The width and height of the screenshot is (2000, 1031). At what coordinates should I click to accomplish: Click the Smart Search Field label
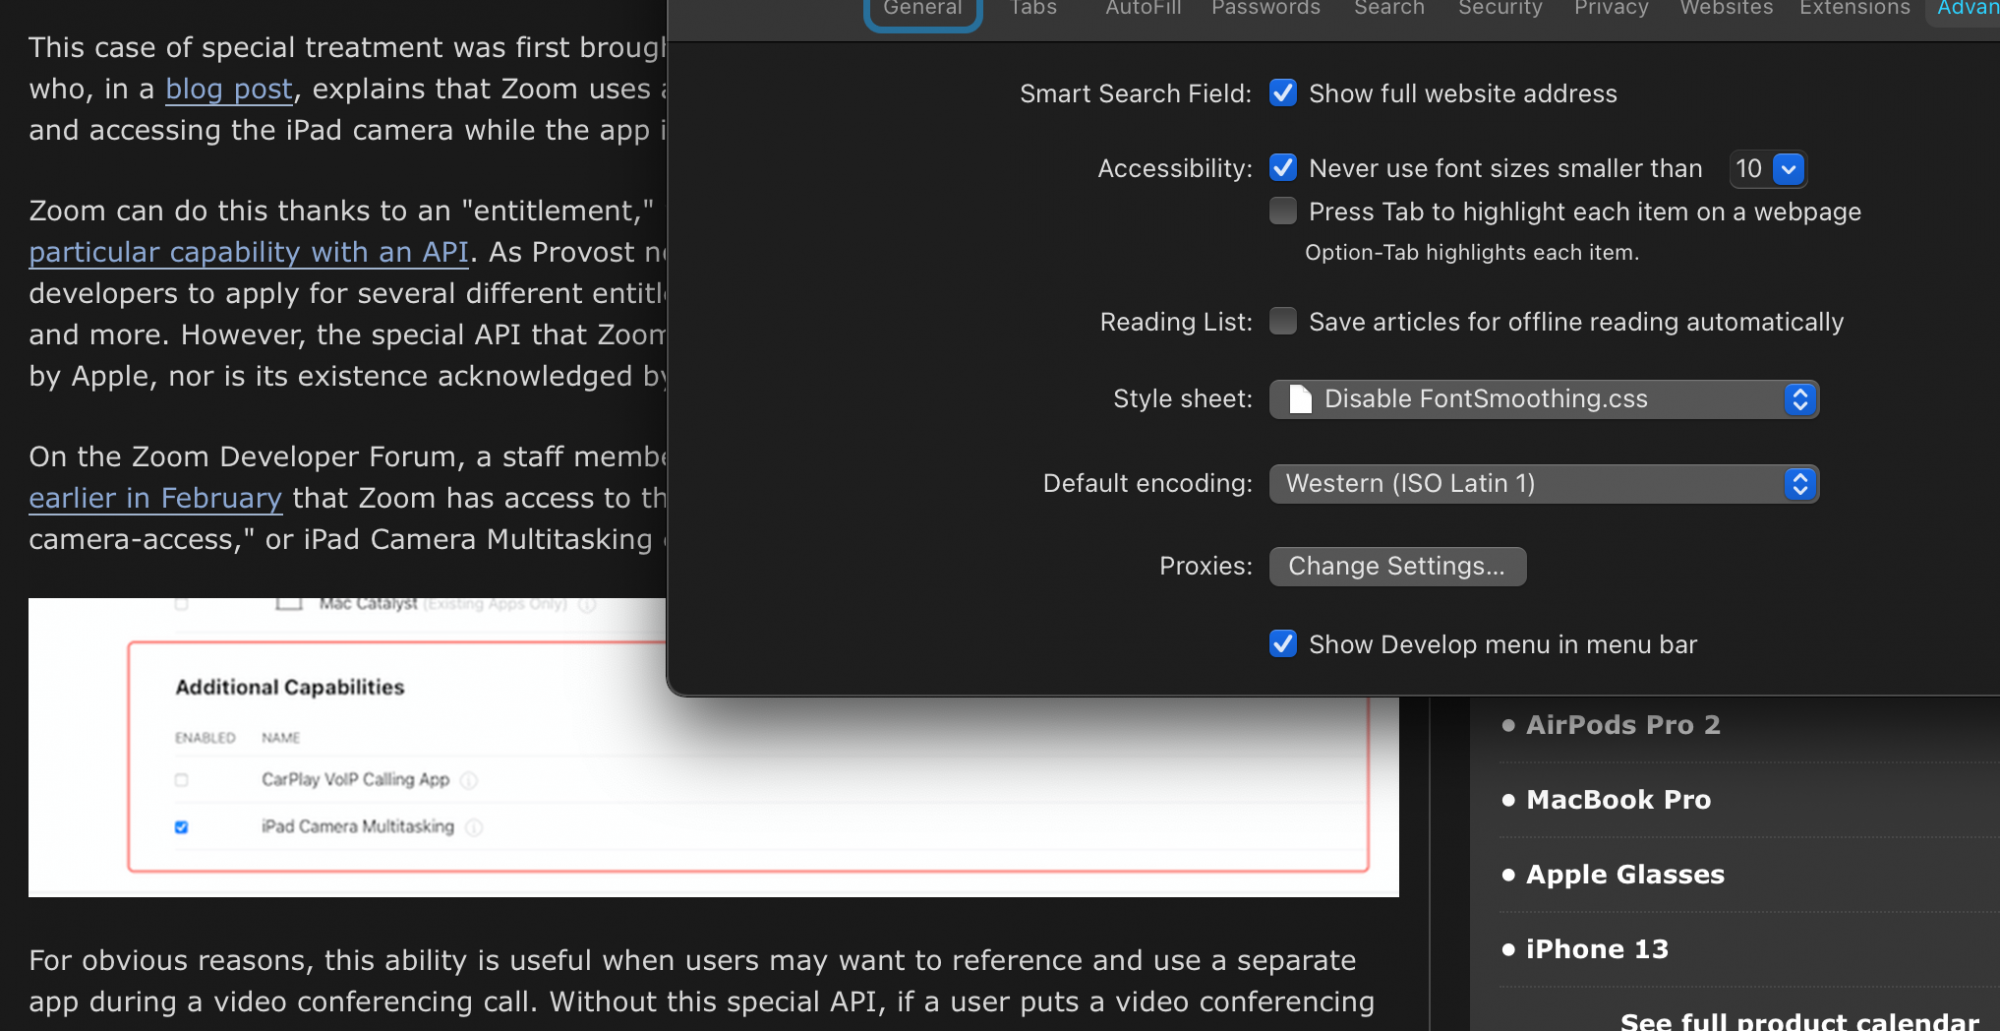(x=1135, y=94)
